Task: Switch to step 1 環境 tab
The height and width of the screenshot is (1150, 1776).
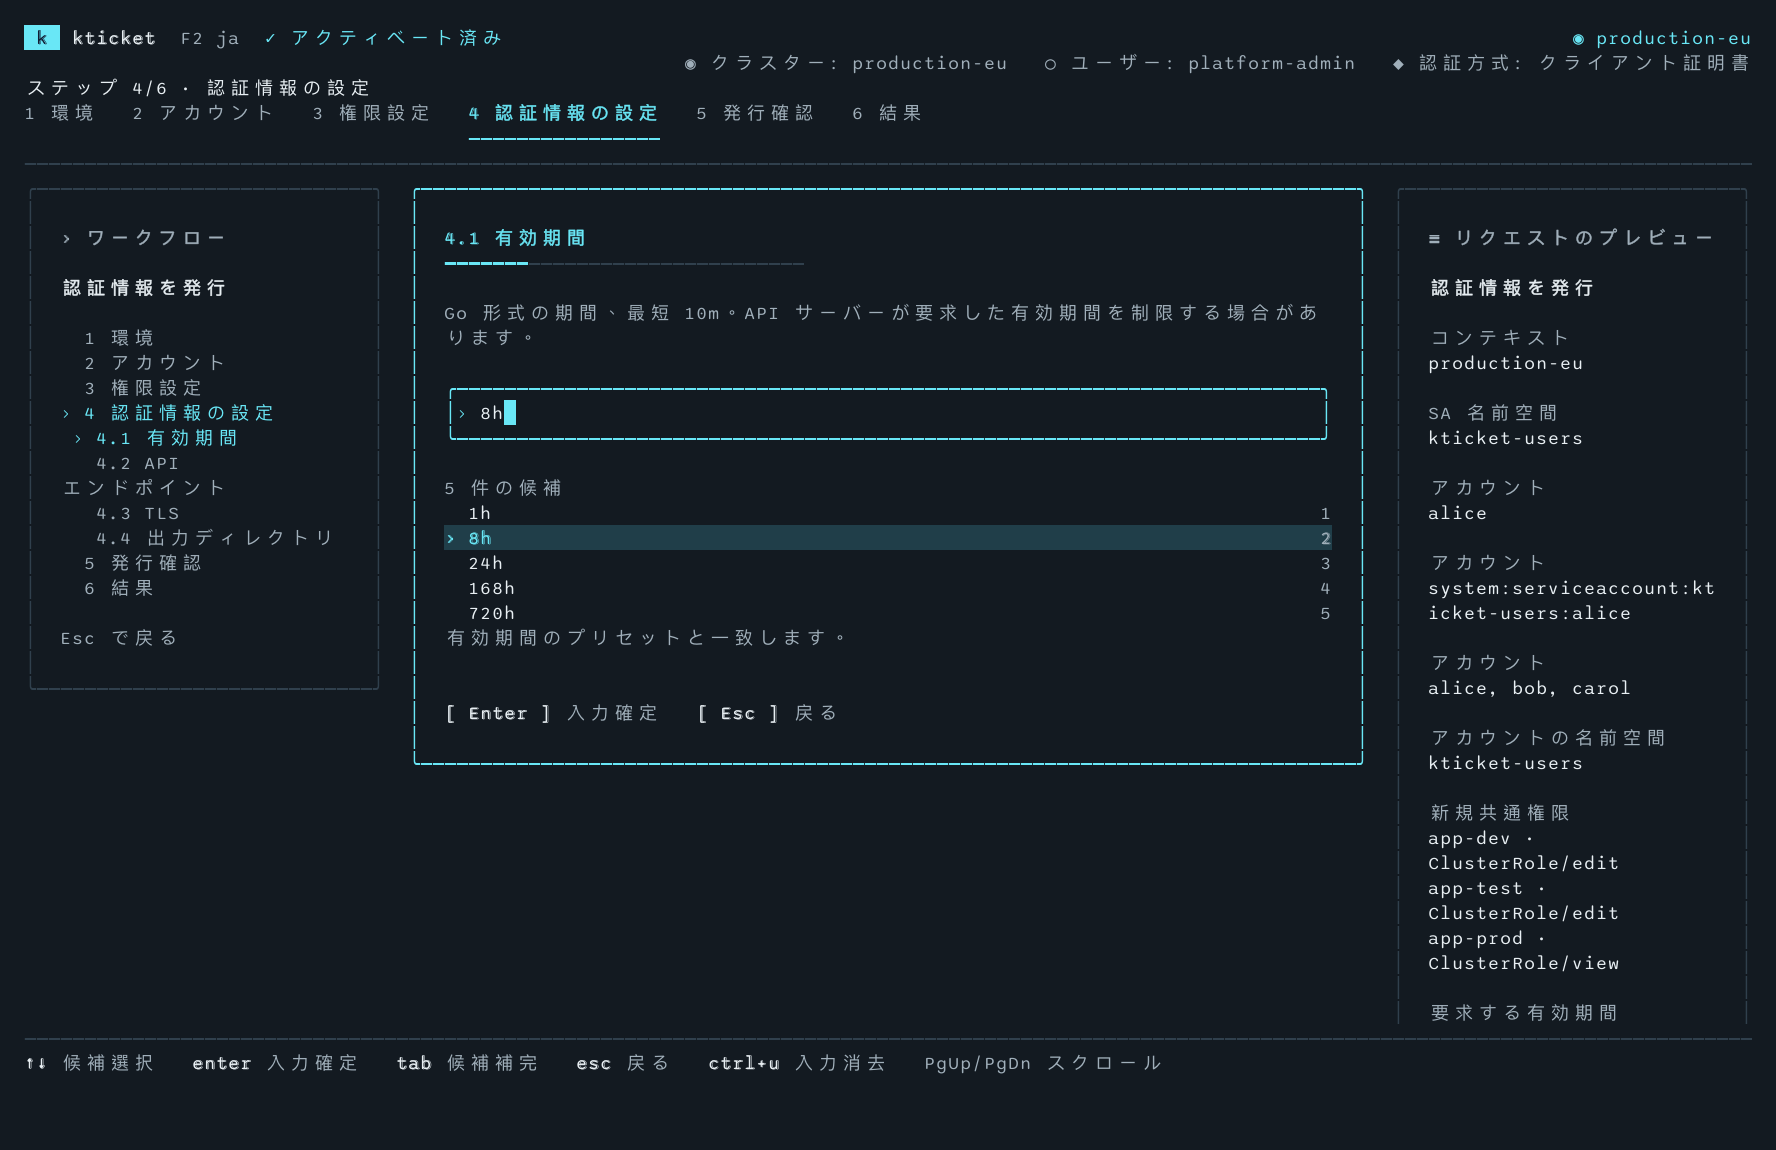Action: coord(60,113)
